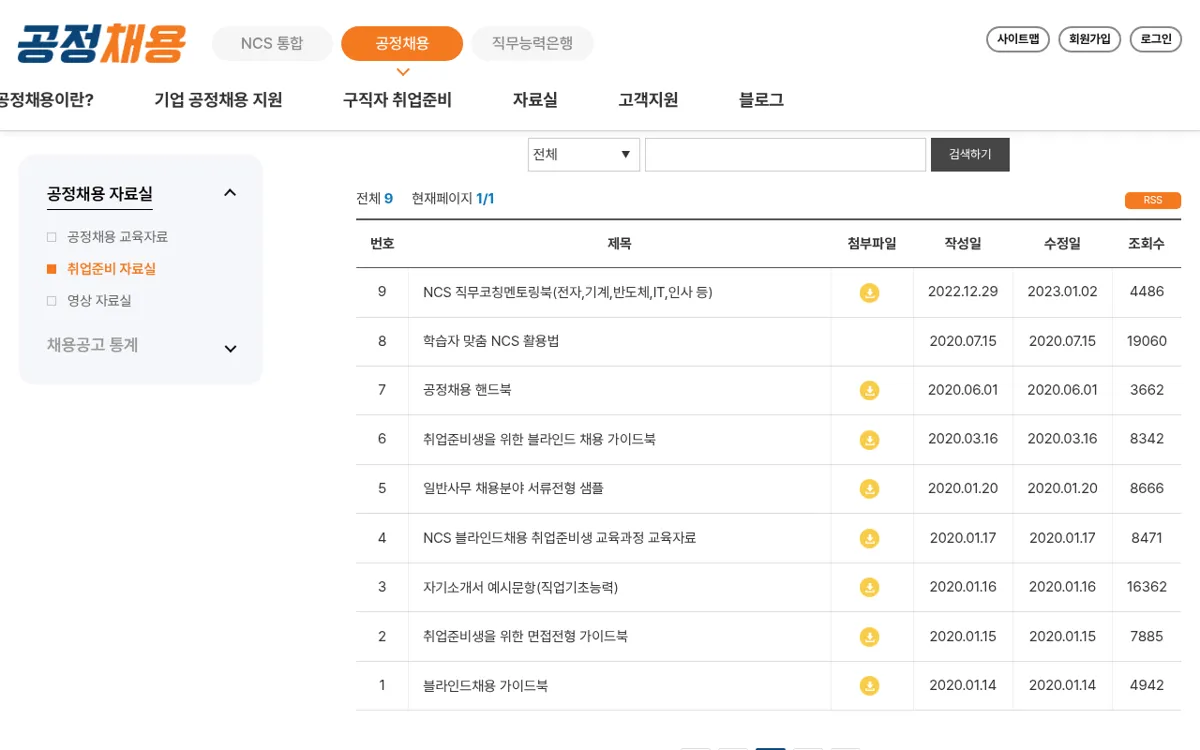Image resolution: width=1200 pixels, height=750 pixels.
Task: Open 취업준비생을 위한 블라인드 채용 가이드북
Action: (x=539, y=439)
